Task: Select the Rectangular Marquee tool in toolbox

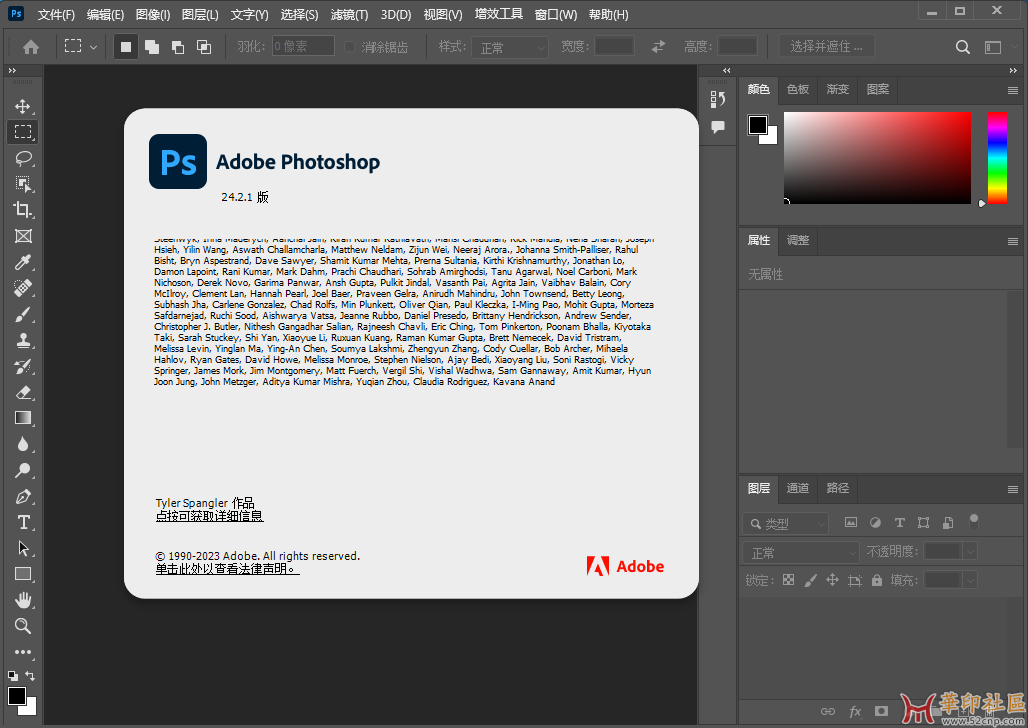Action: [x=23, y=132]
